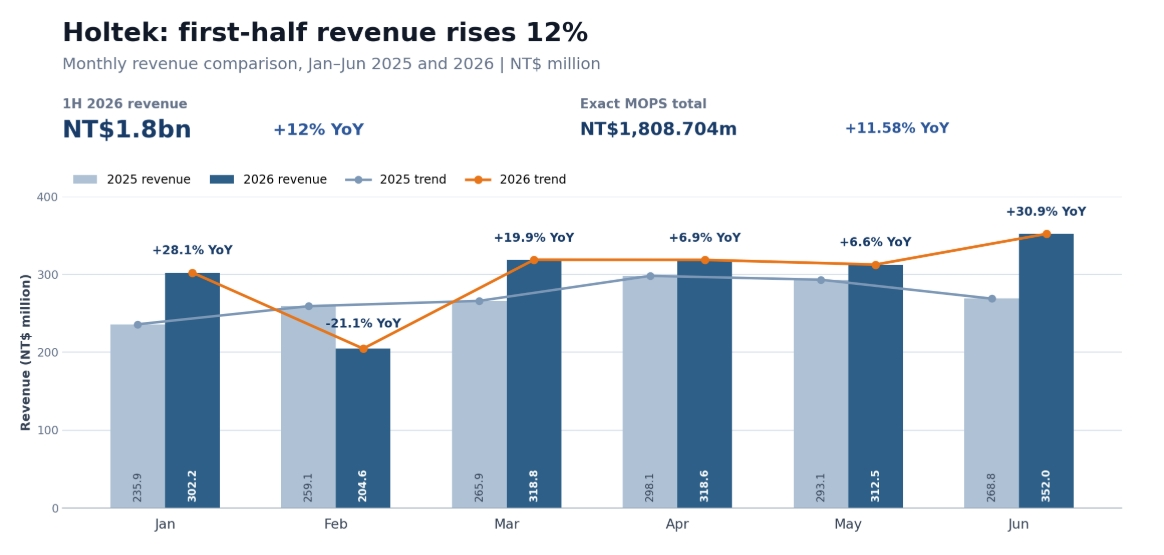Click the '2026 revenue' legend text
Screen dimensions: 1164x555
pos(285,180)
